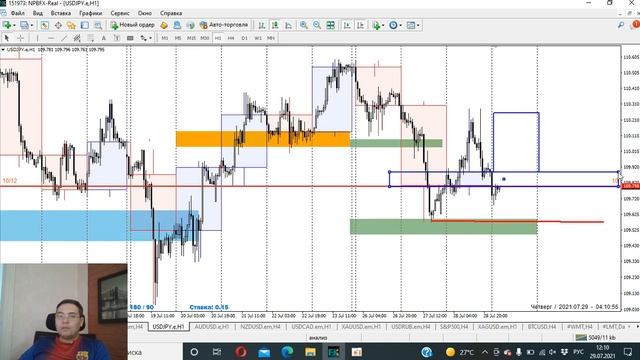Switch timeframe to H4
Viewport: 640px width, 360px height.
click(231, 38)
